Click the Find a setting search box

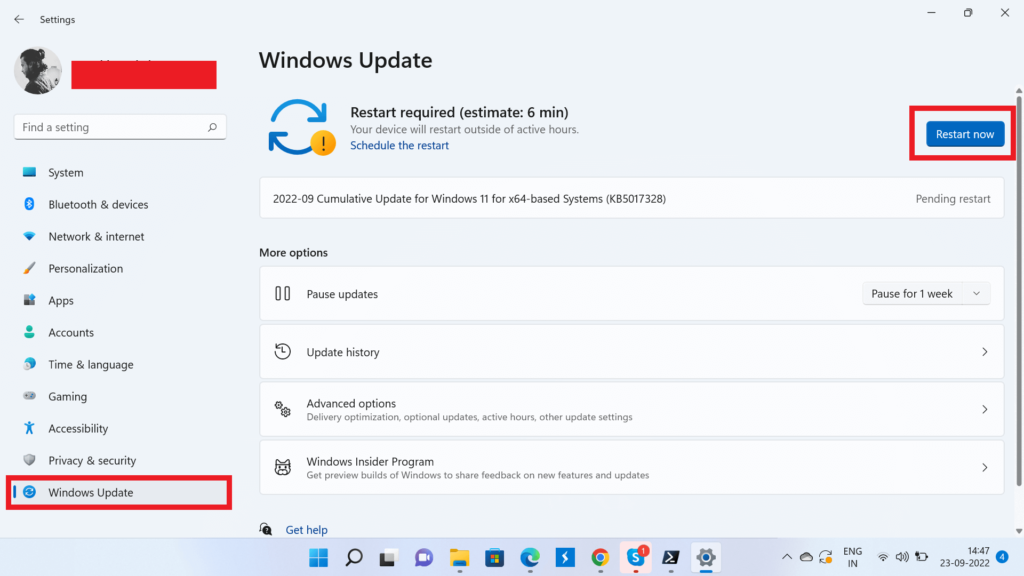[120, 127]
